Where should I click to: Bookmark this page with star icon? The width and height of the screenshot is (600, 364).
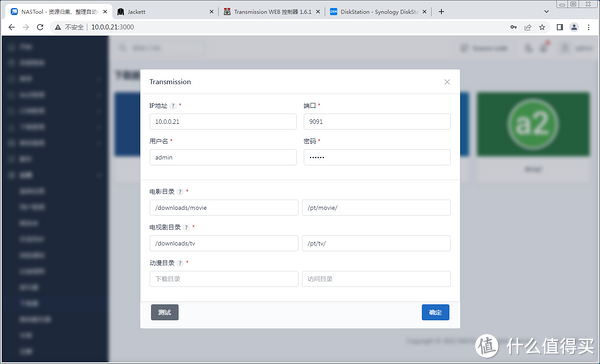point(542,27)
